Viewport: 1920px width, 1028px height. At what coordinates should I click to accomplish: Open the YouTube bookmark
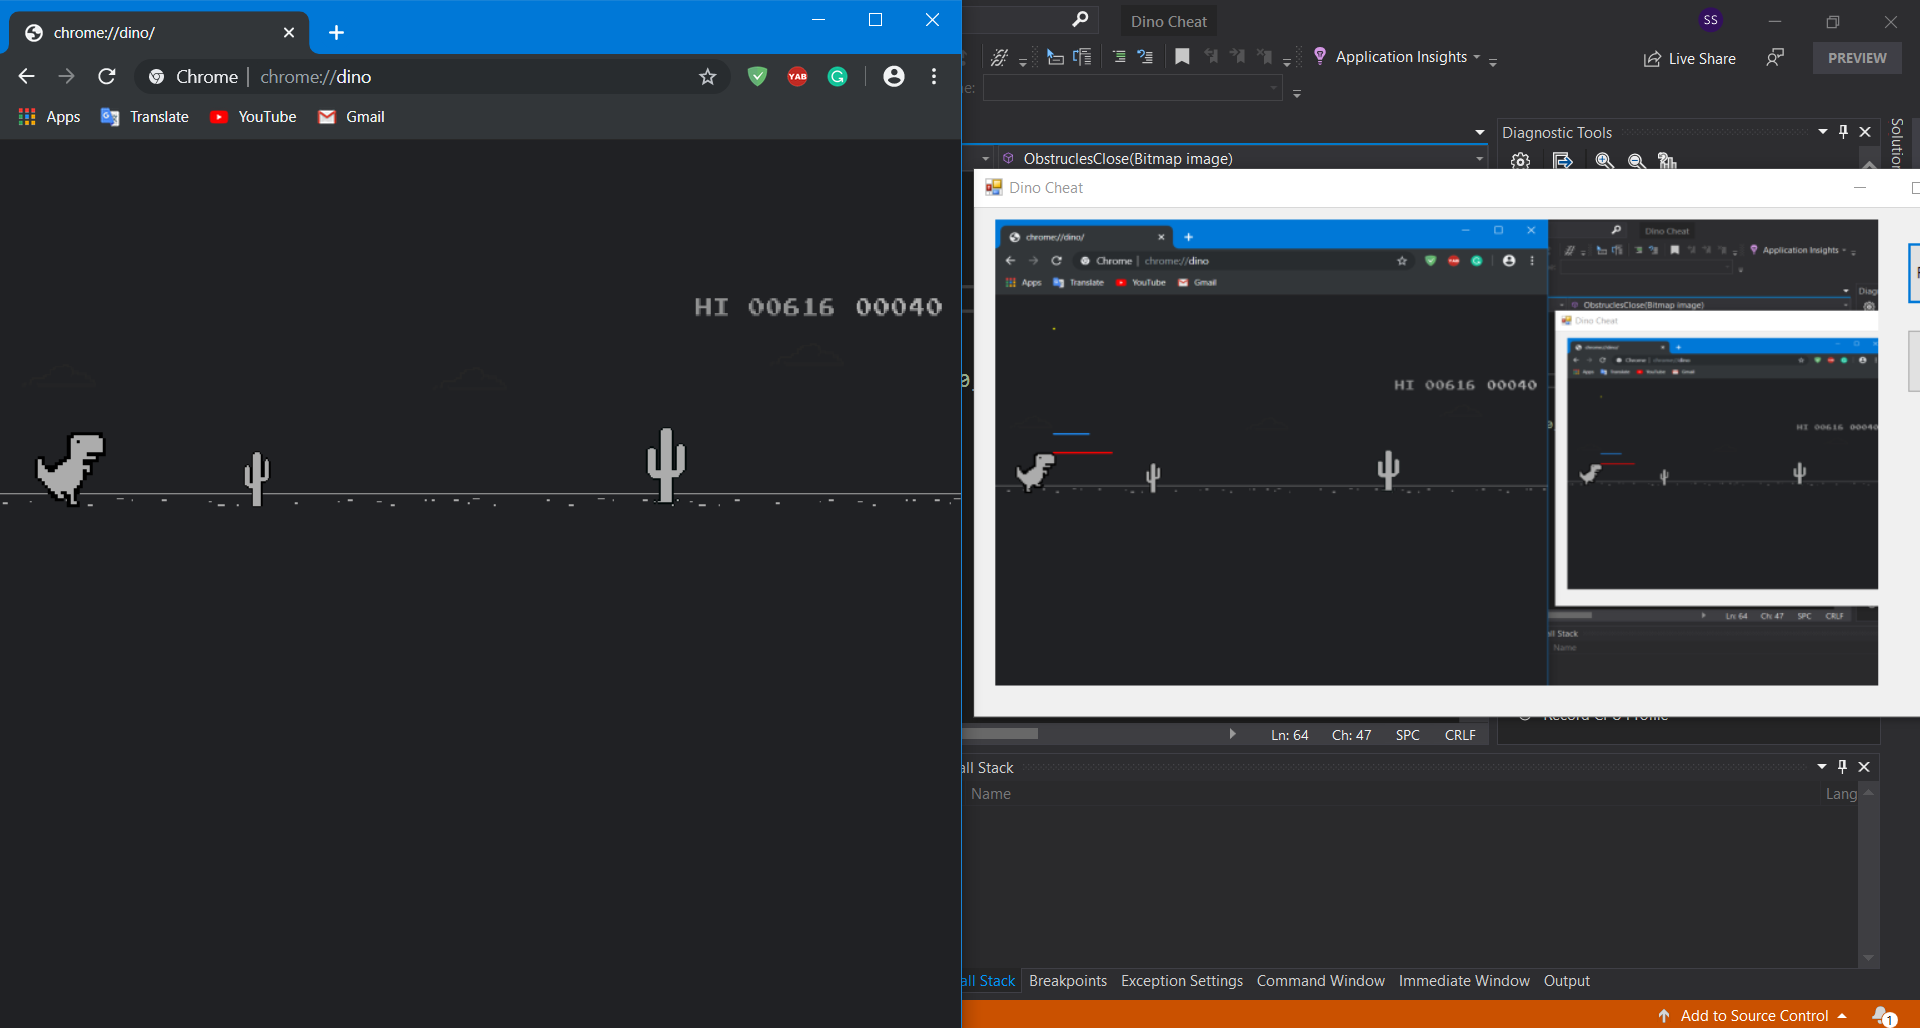click(254, 117)
